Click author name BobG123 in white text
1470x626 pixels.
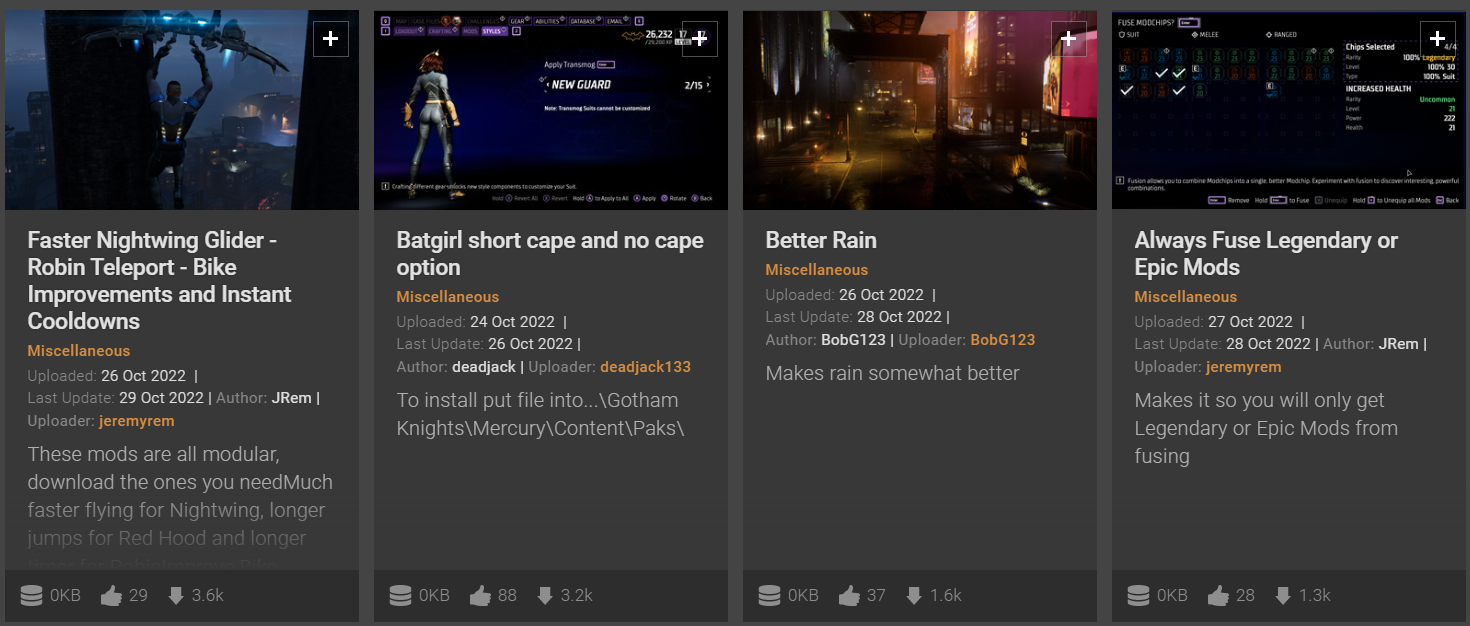pos(854,340)
